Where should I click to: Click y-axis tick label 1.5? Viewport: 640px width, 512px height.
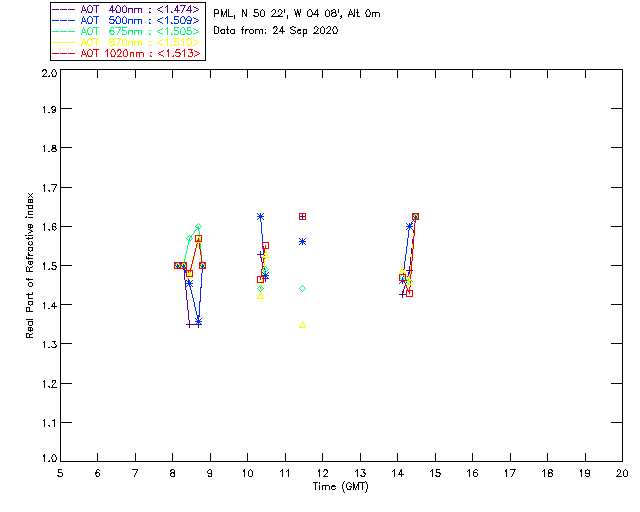point(49,266)
